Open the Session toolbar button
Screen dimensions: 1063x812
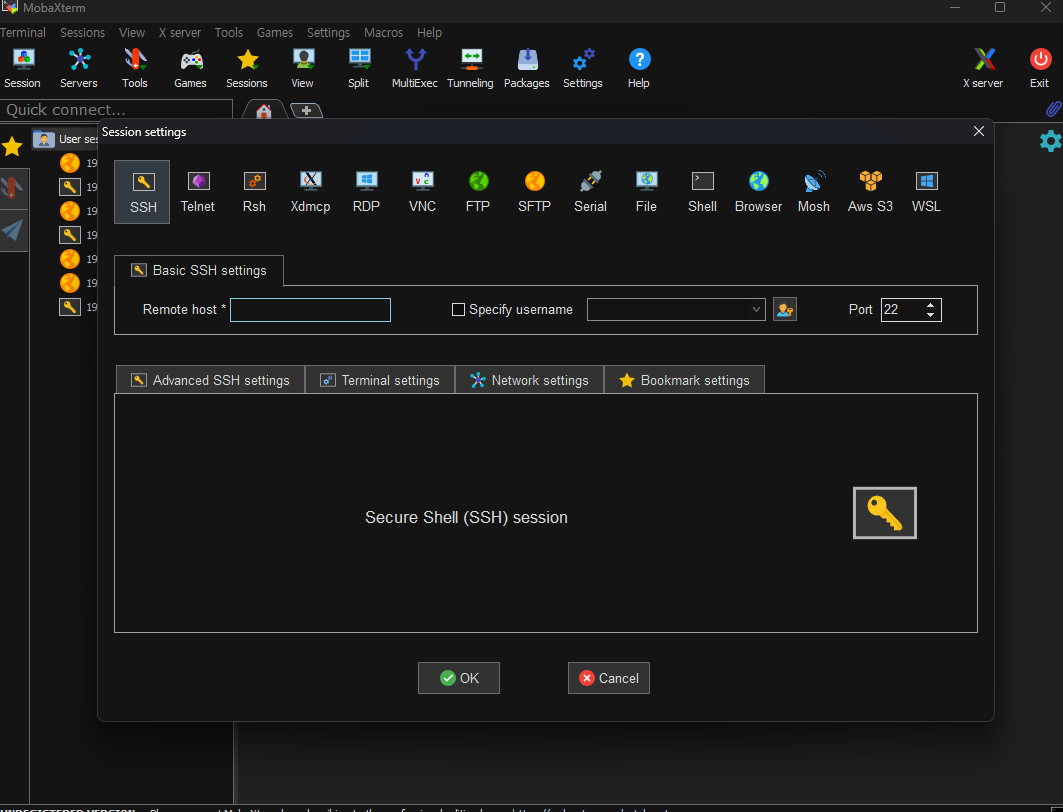tap(22, 68)
